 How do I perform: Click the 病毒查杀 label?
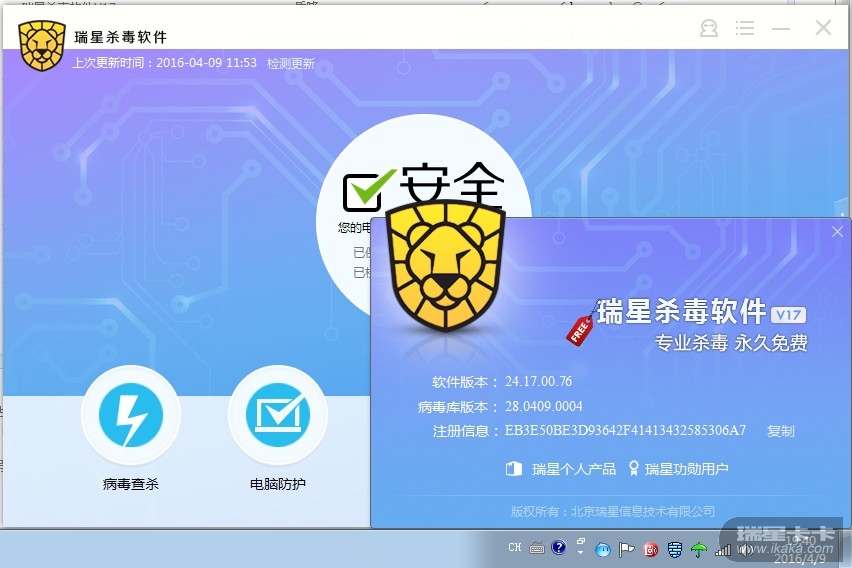130,484
